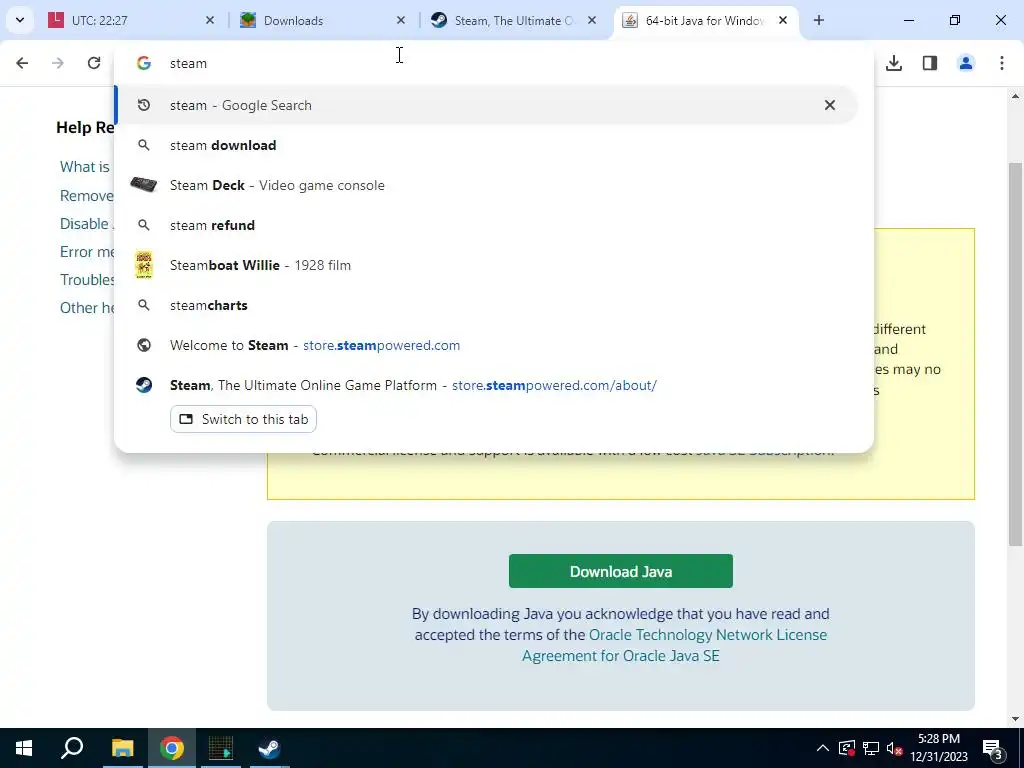Click the address bar containing 'steam'
This screenshot has height=768, width=1024.
493,63
